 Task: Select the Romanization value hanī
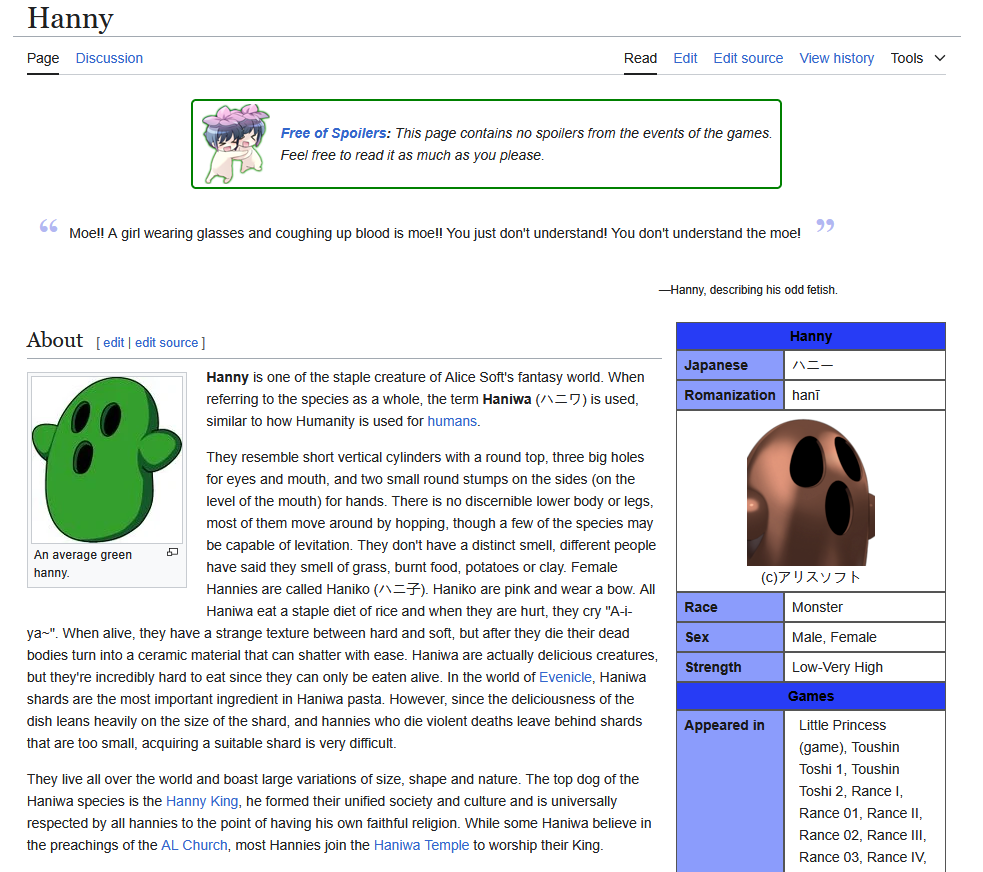(806, 396)
